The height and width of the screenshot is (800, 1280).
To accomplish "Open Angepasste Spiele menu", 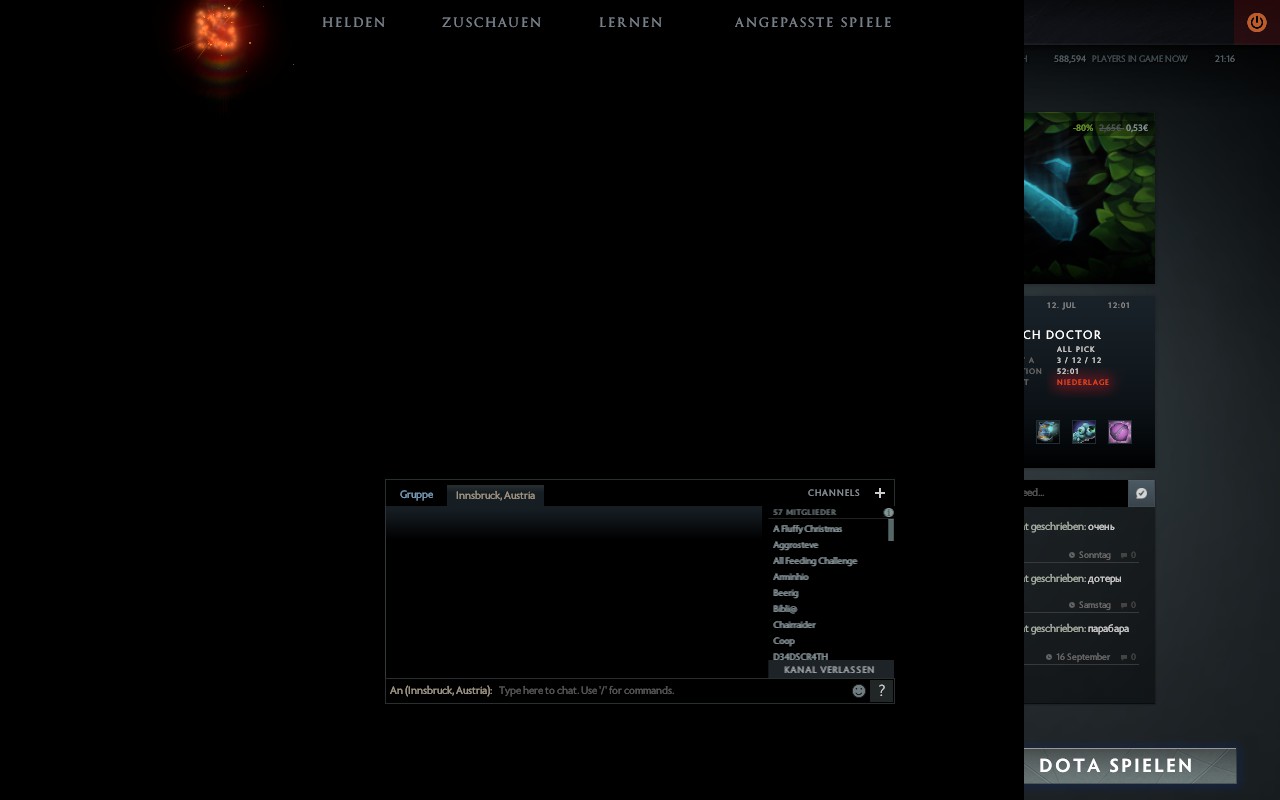I will click(x=813, y=23).
